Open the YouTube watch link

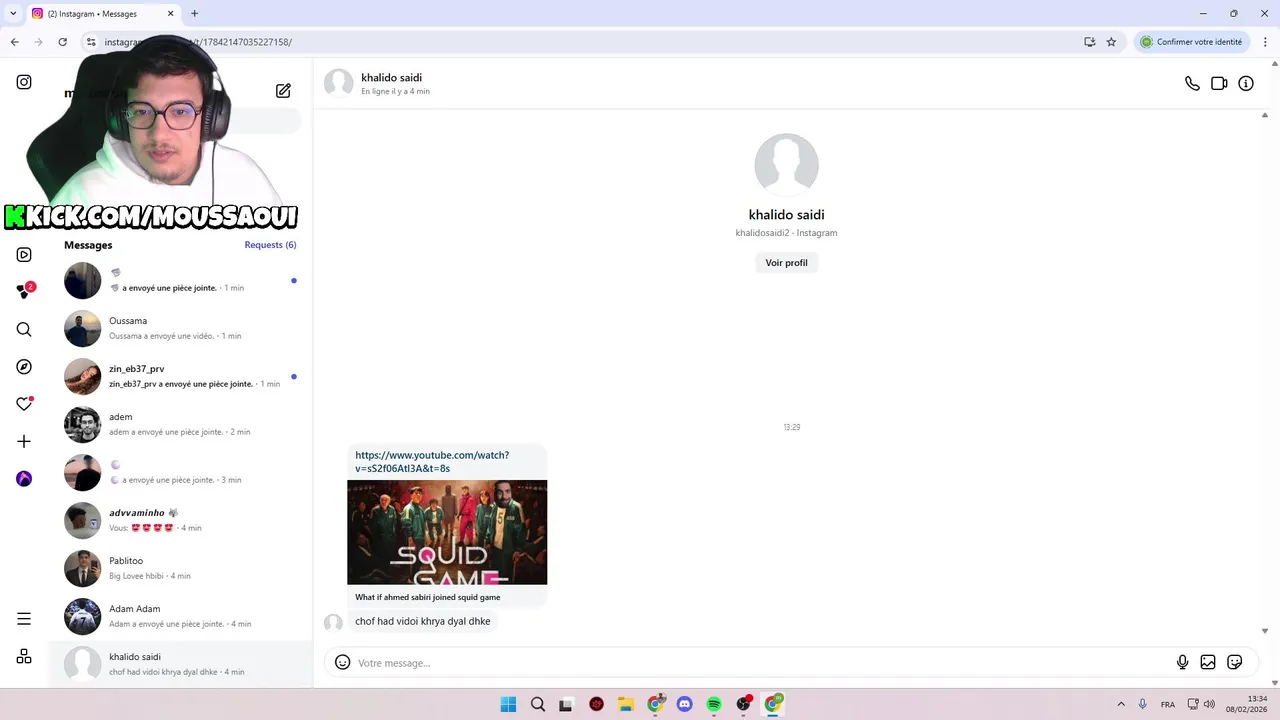click(x=432, y=462)
